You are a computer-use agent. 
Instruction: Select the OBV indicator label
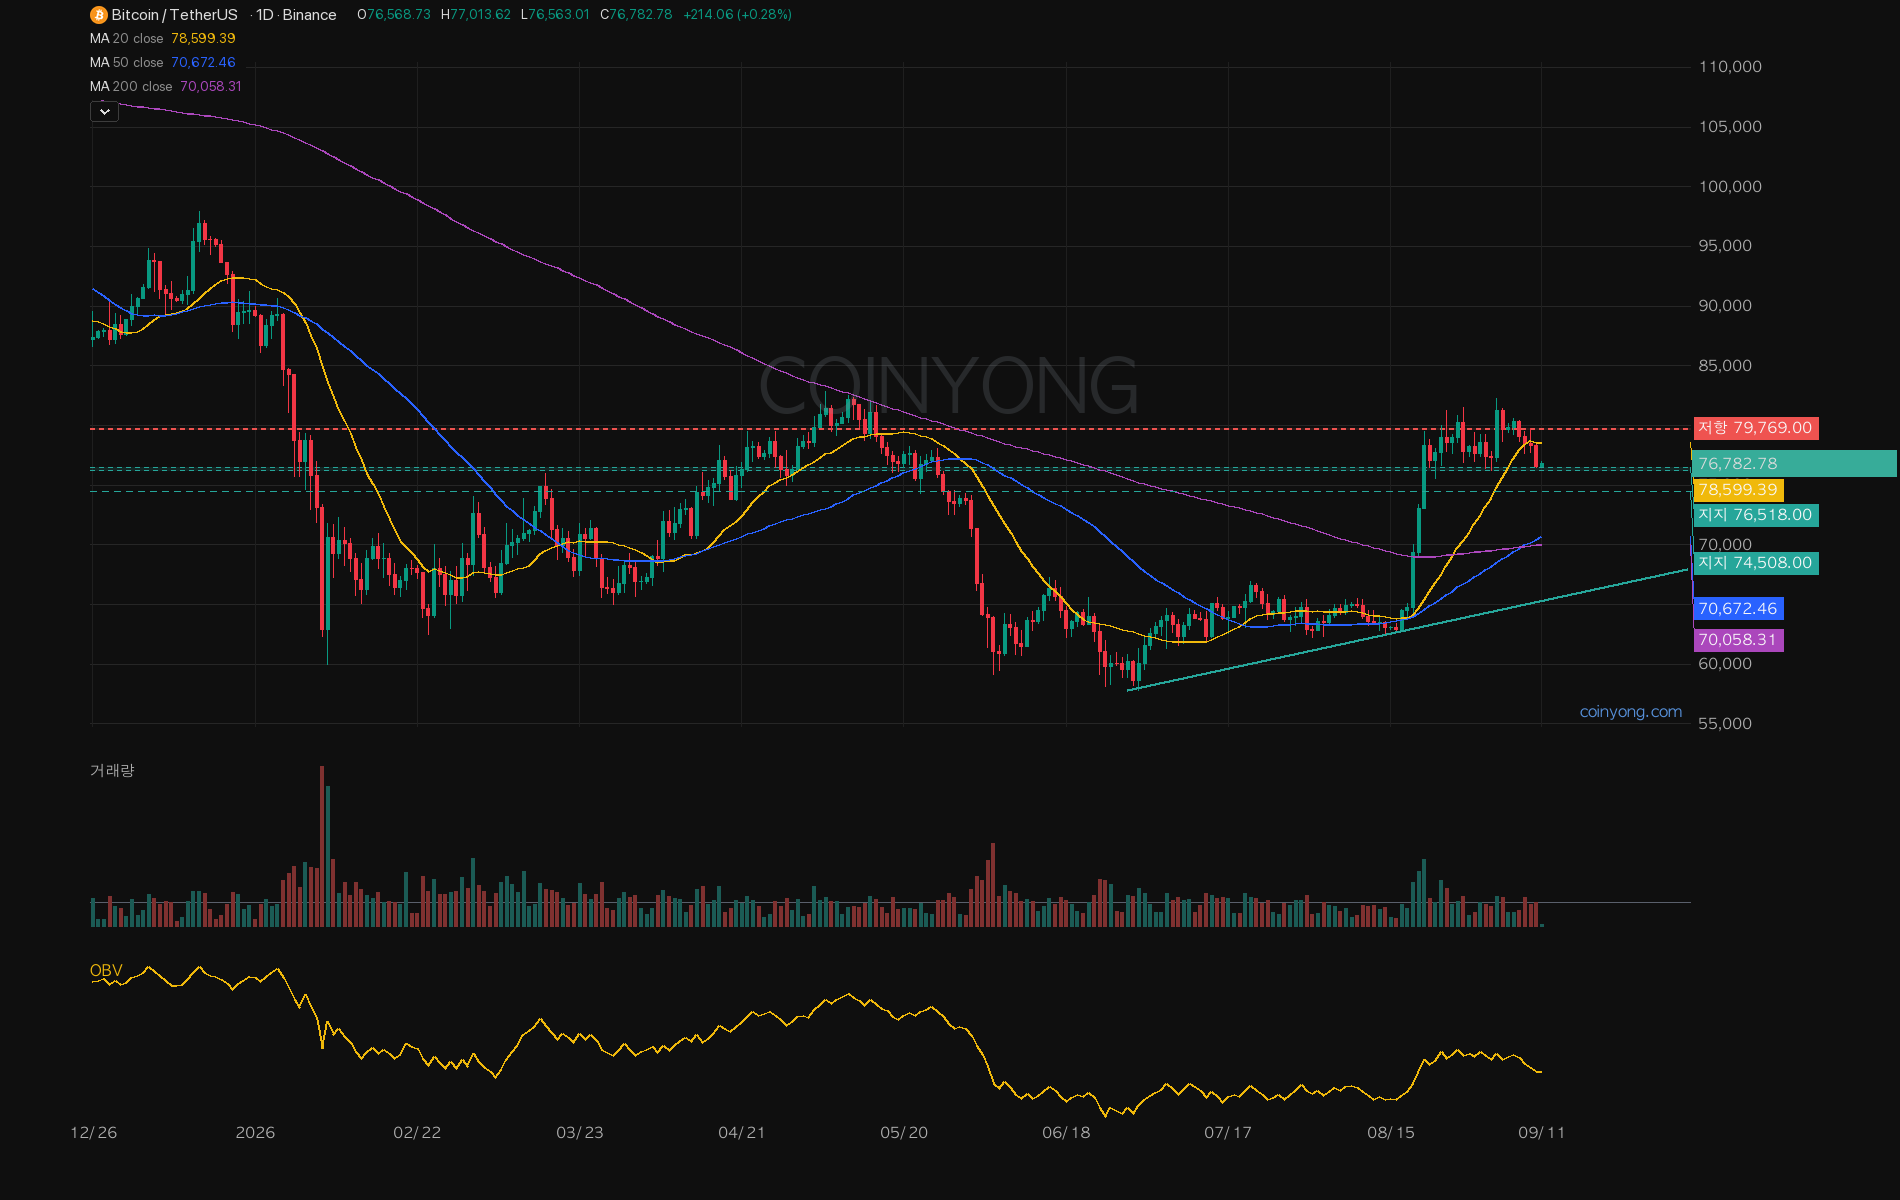click(106, 971)
